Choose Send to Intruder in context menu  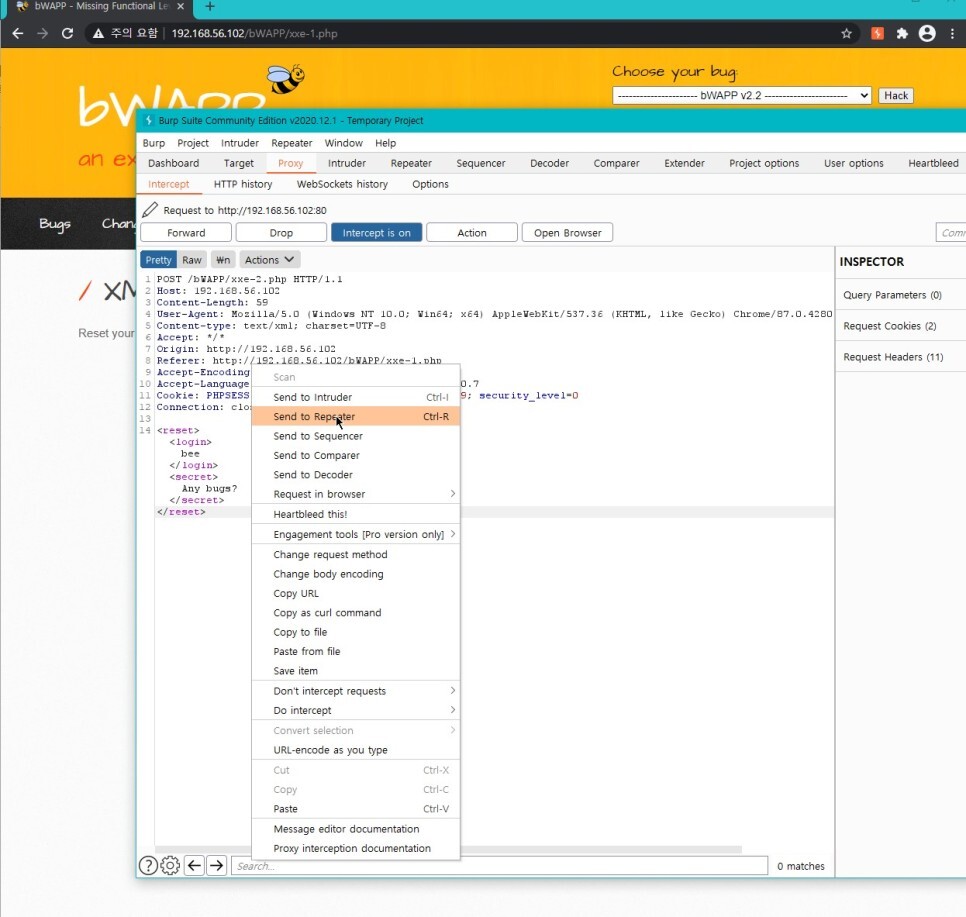(x=356, y=397)
